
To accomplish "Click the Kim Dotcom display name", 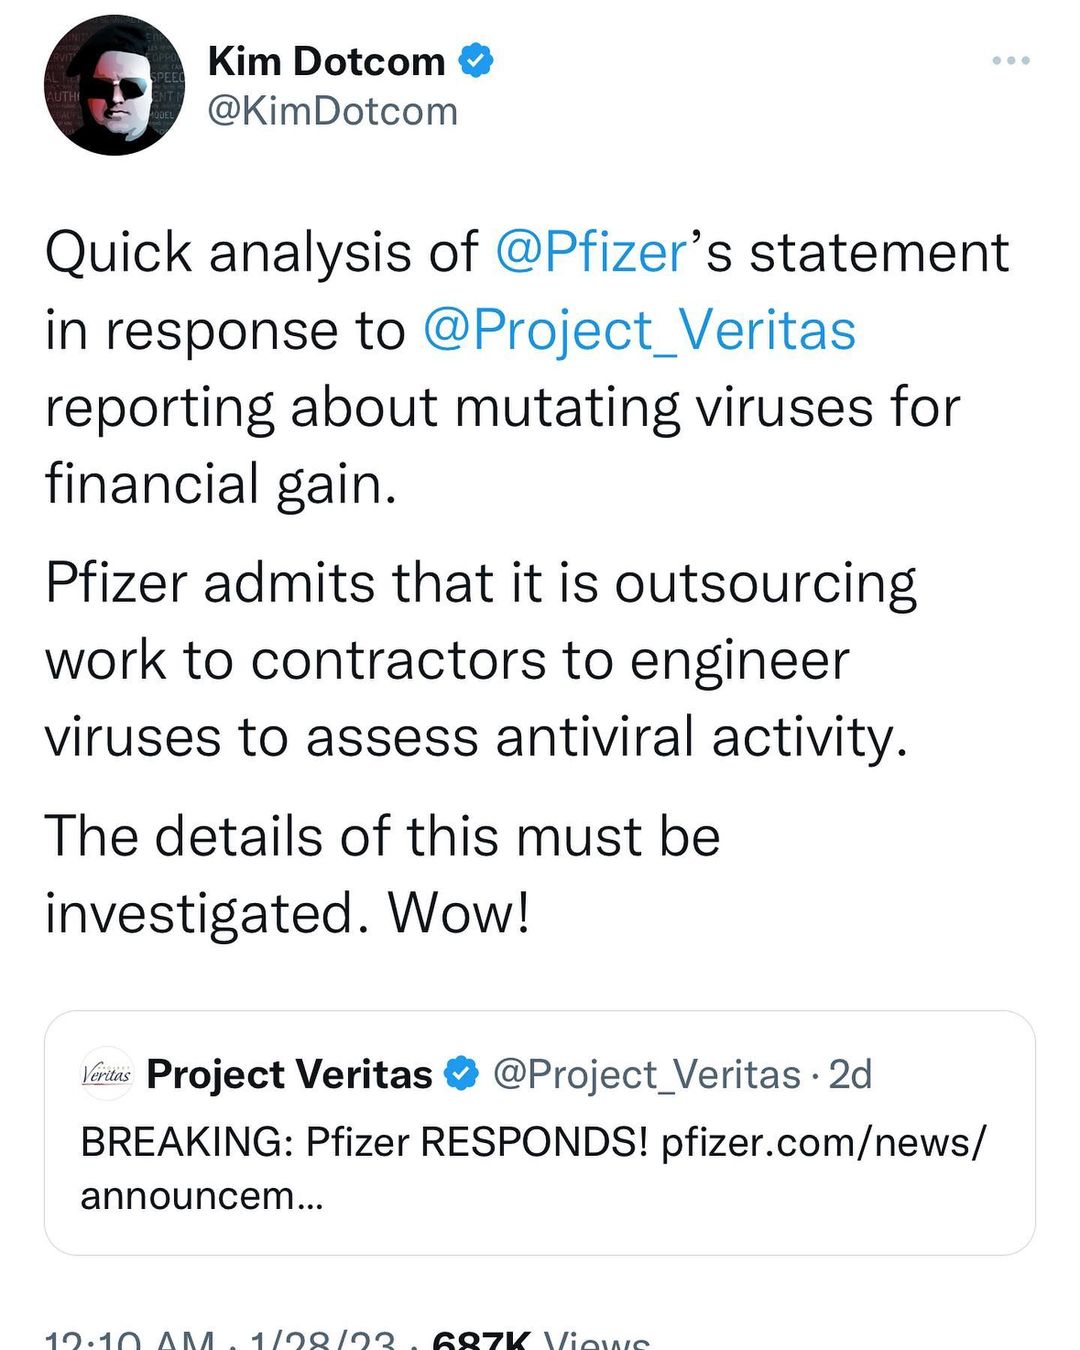I will tap(326, 62).
